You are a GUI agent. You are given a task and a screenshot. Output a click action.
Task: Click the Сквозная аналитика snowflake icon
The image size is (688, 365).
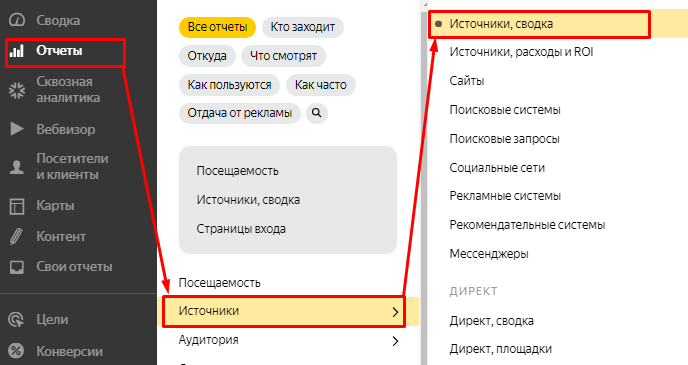[17, 90]
